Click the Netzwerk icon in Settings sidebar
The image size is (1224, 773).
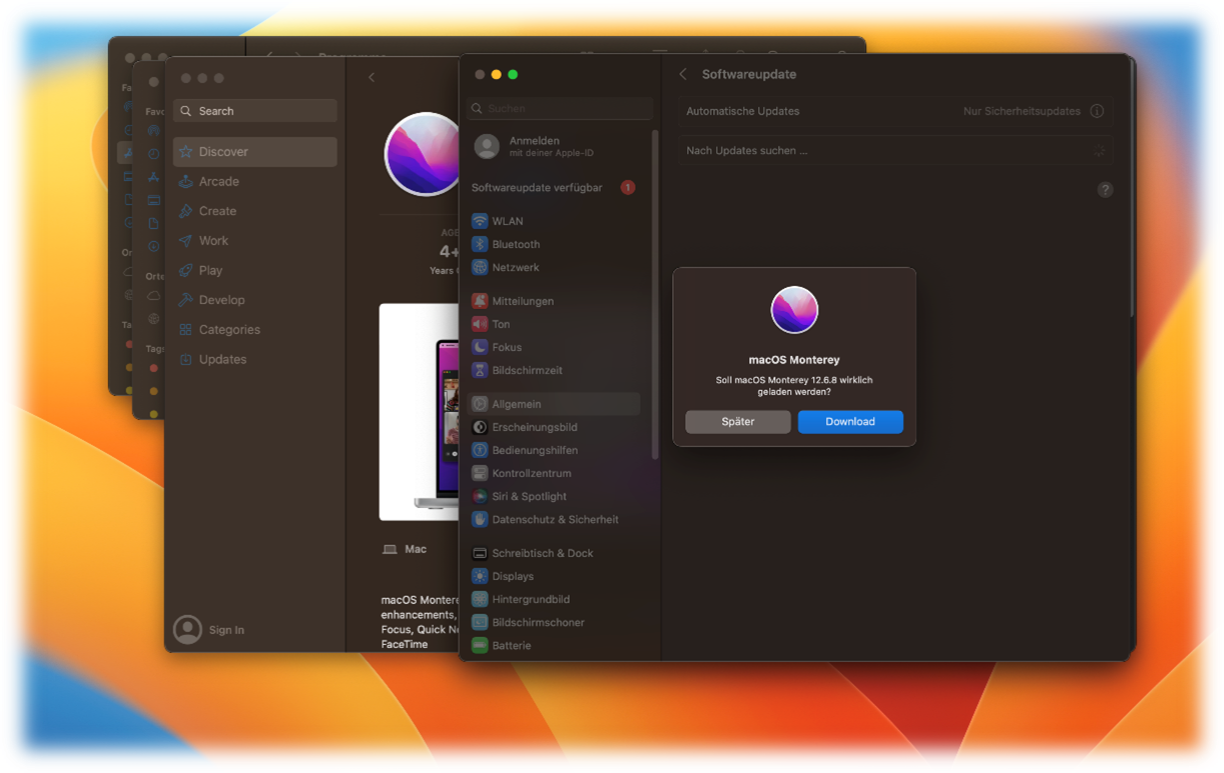coord(480,268)
